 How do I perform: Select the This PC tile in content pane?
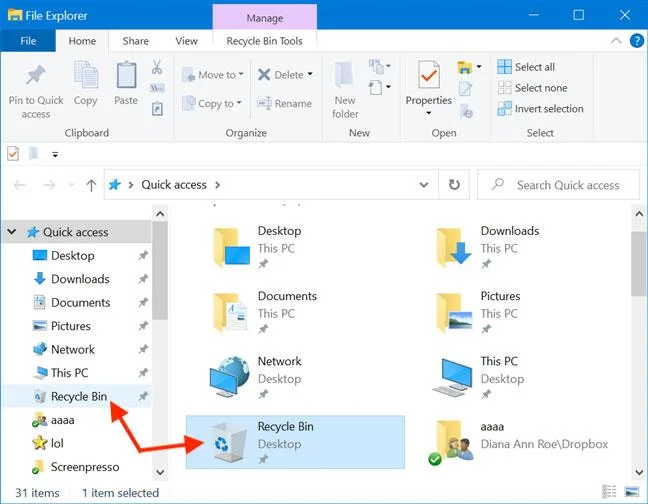517,377
